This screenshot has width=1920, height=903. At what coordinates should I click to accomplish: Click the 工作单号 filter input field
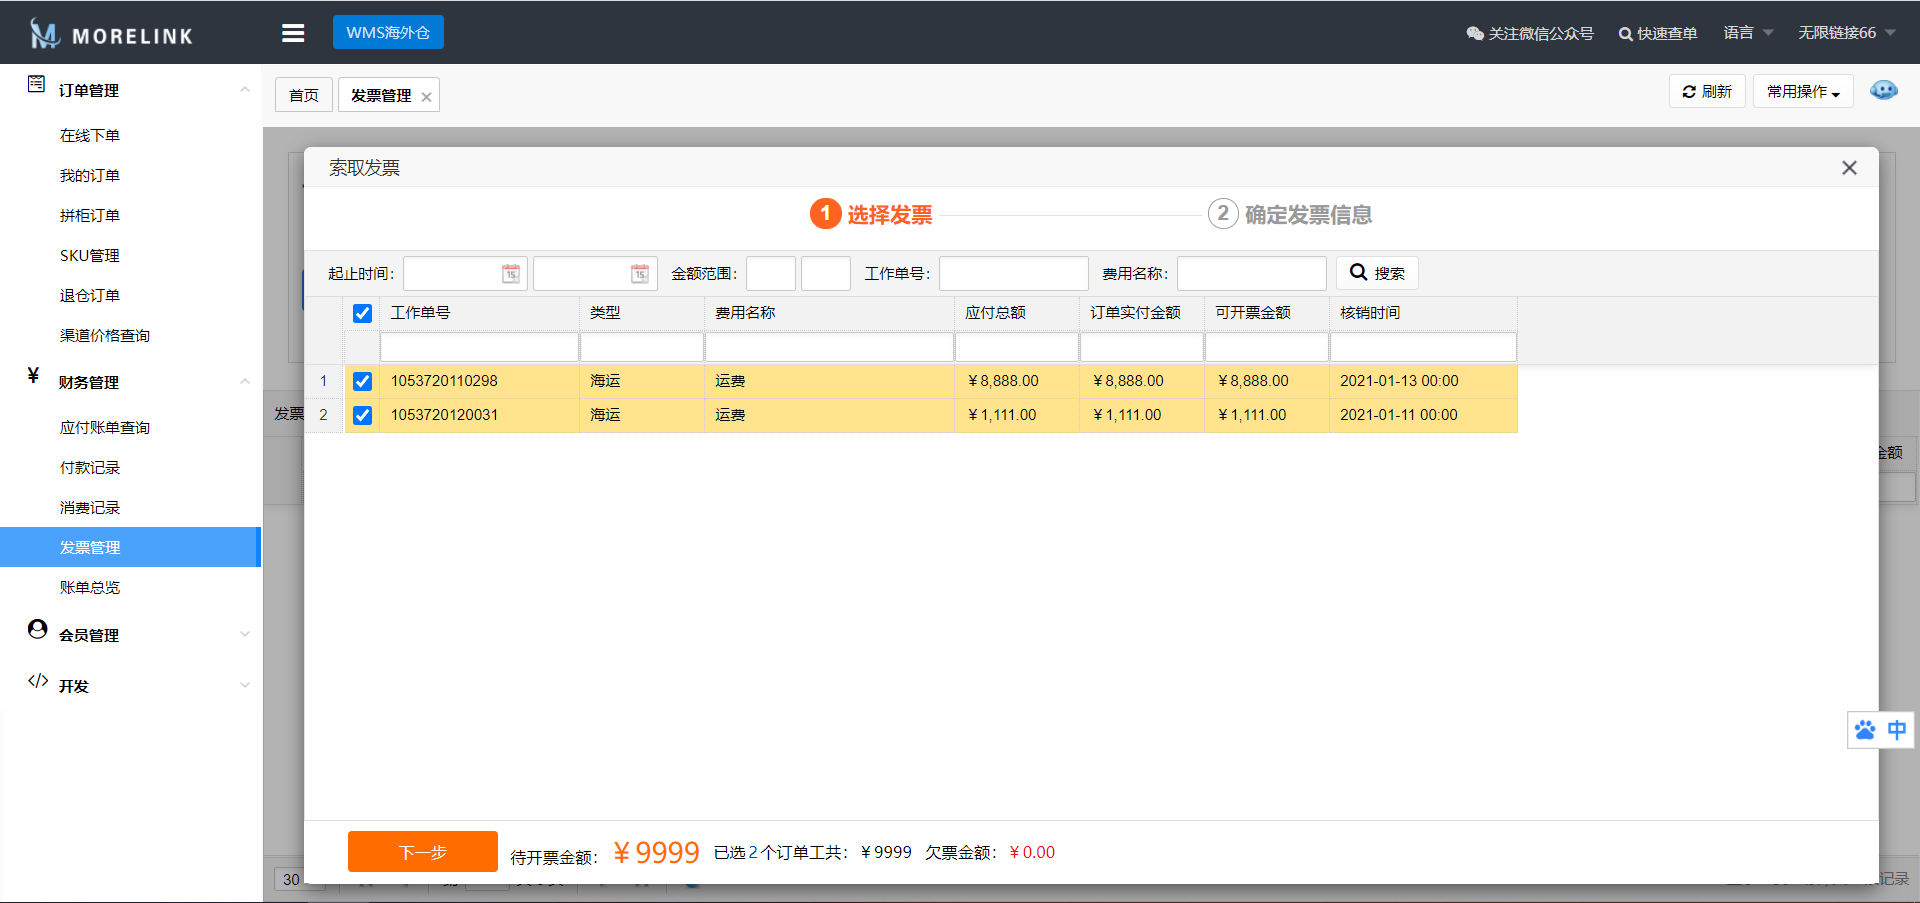click(1013, 274)
